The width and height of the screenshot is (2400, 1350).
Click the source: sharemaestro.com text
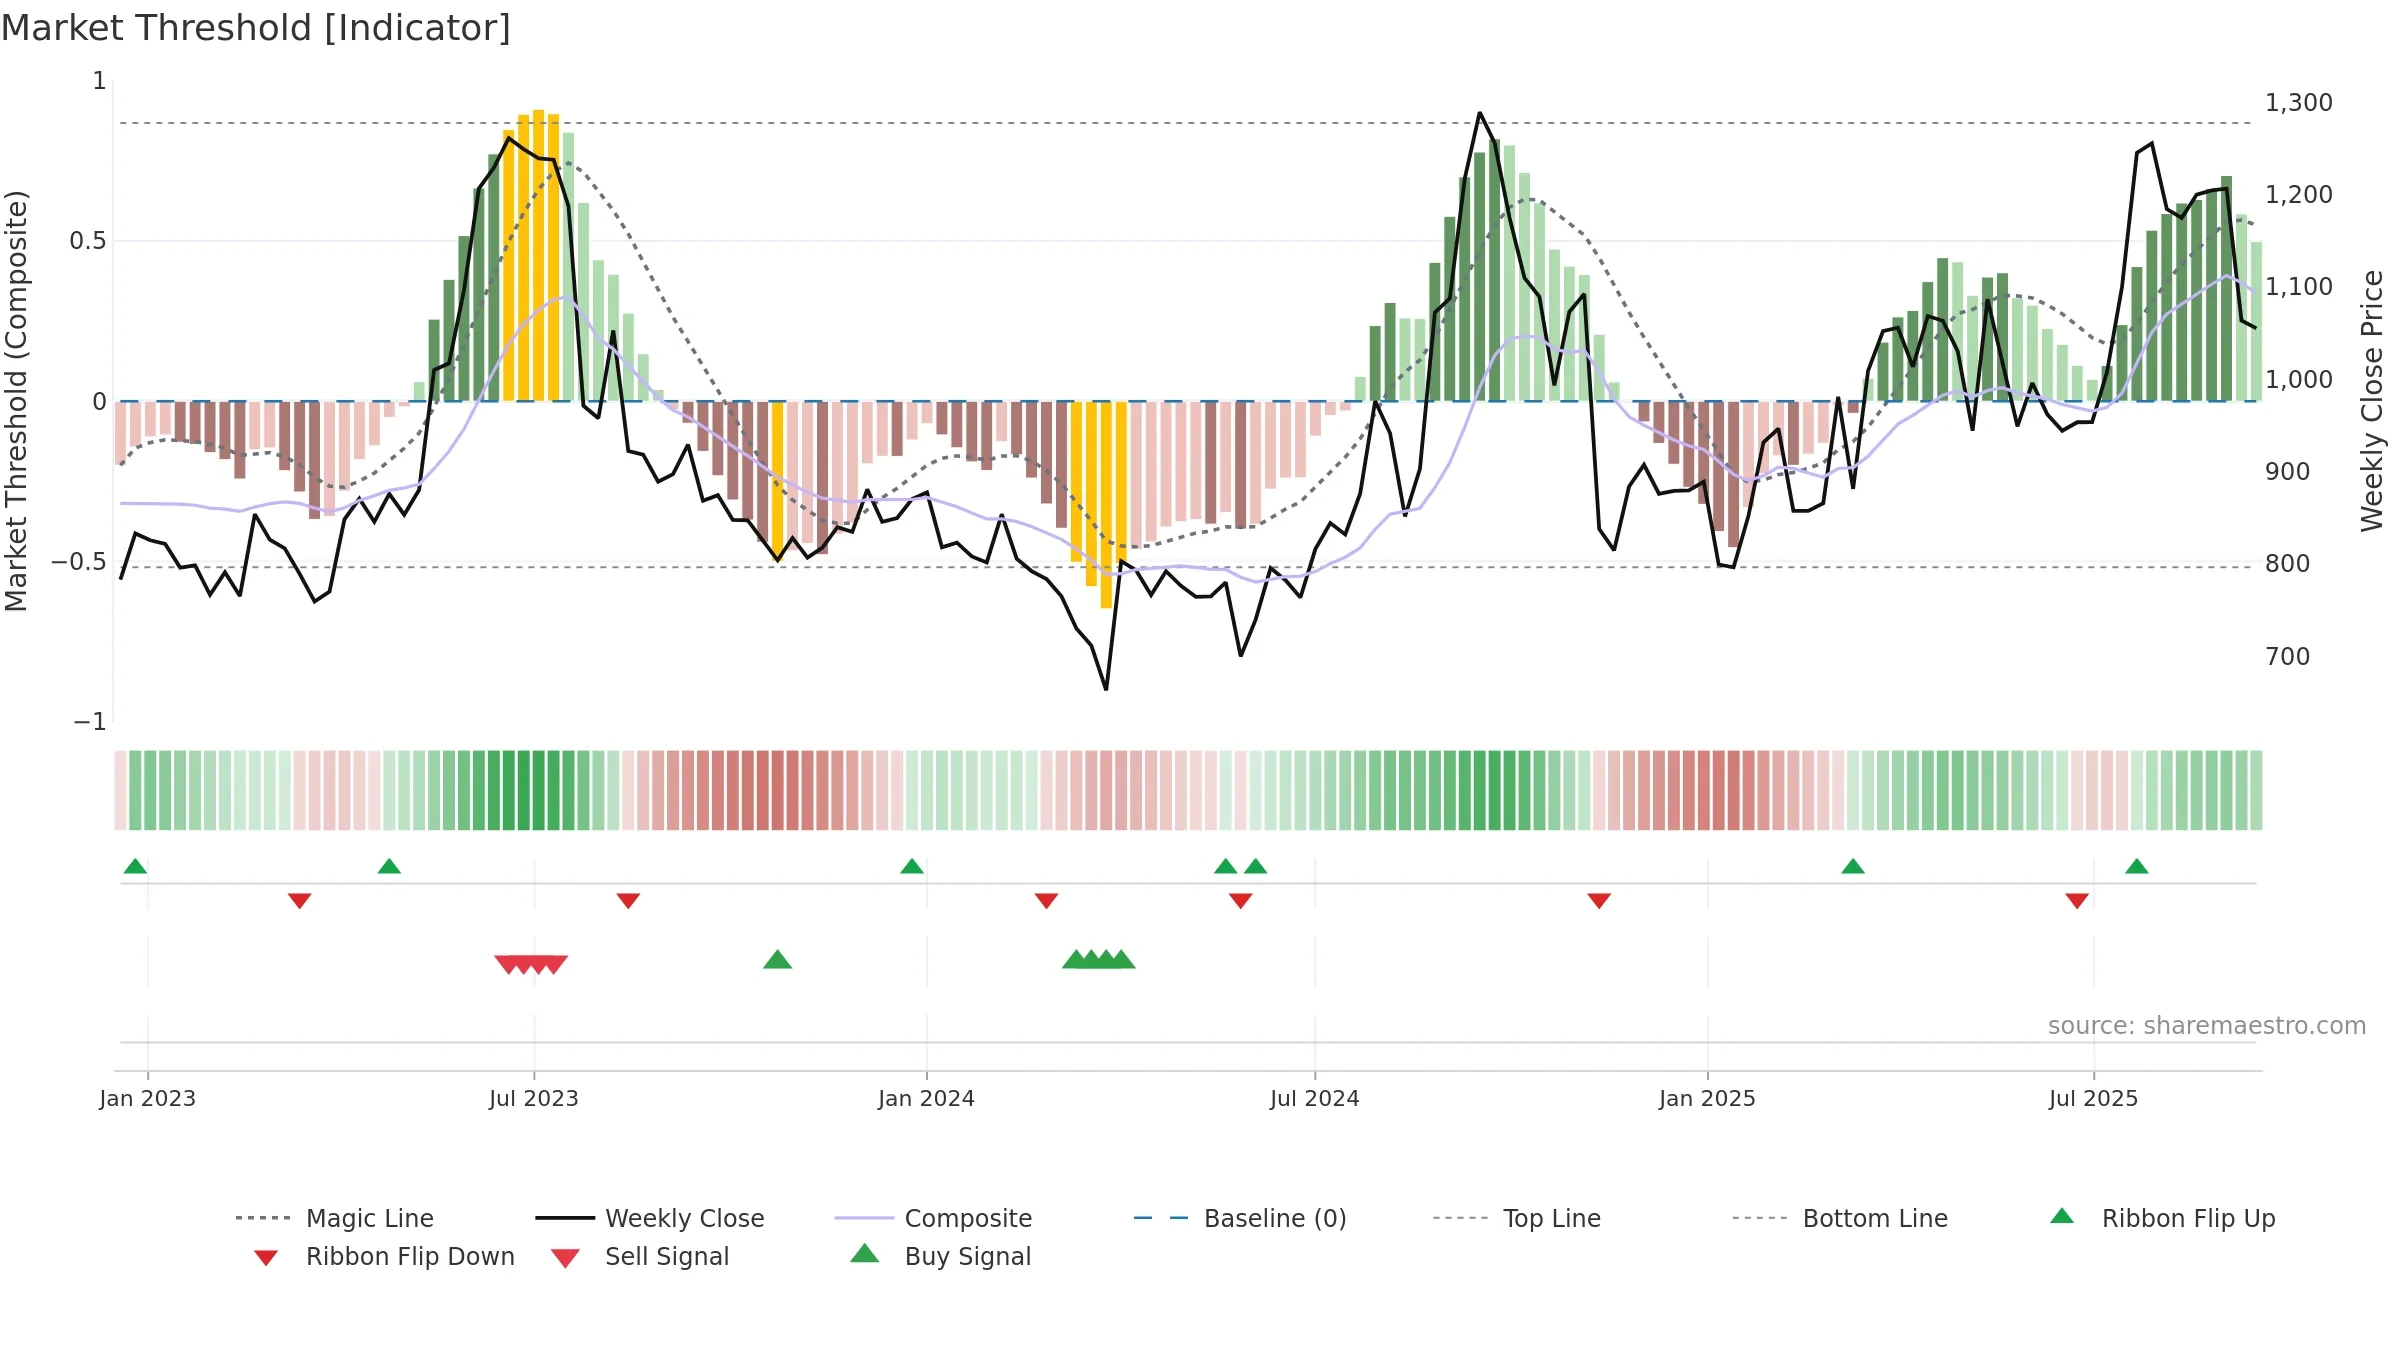click(2207, 1026)
